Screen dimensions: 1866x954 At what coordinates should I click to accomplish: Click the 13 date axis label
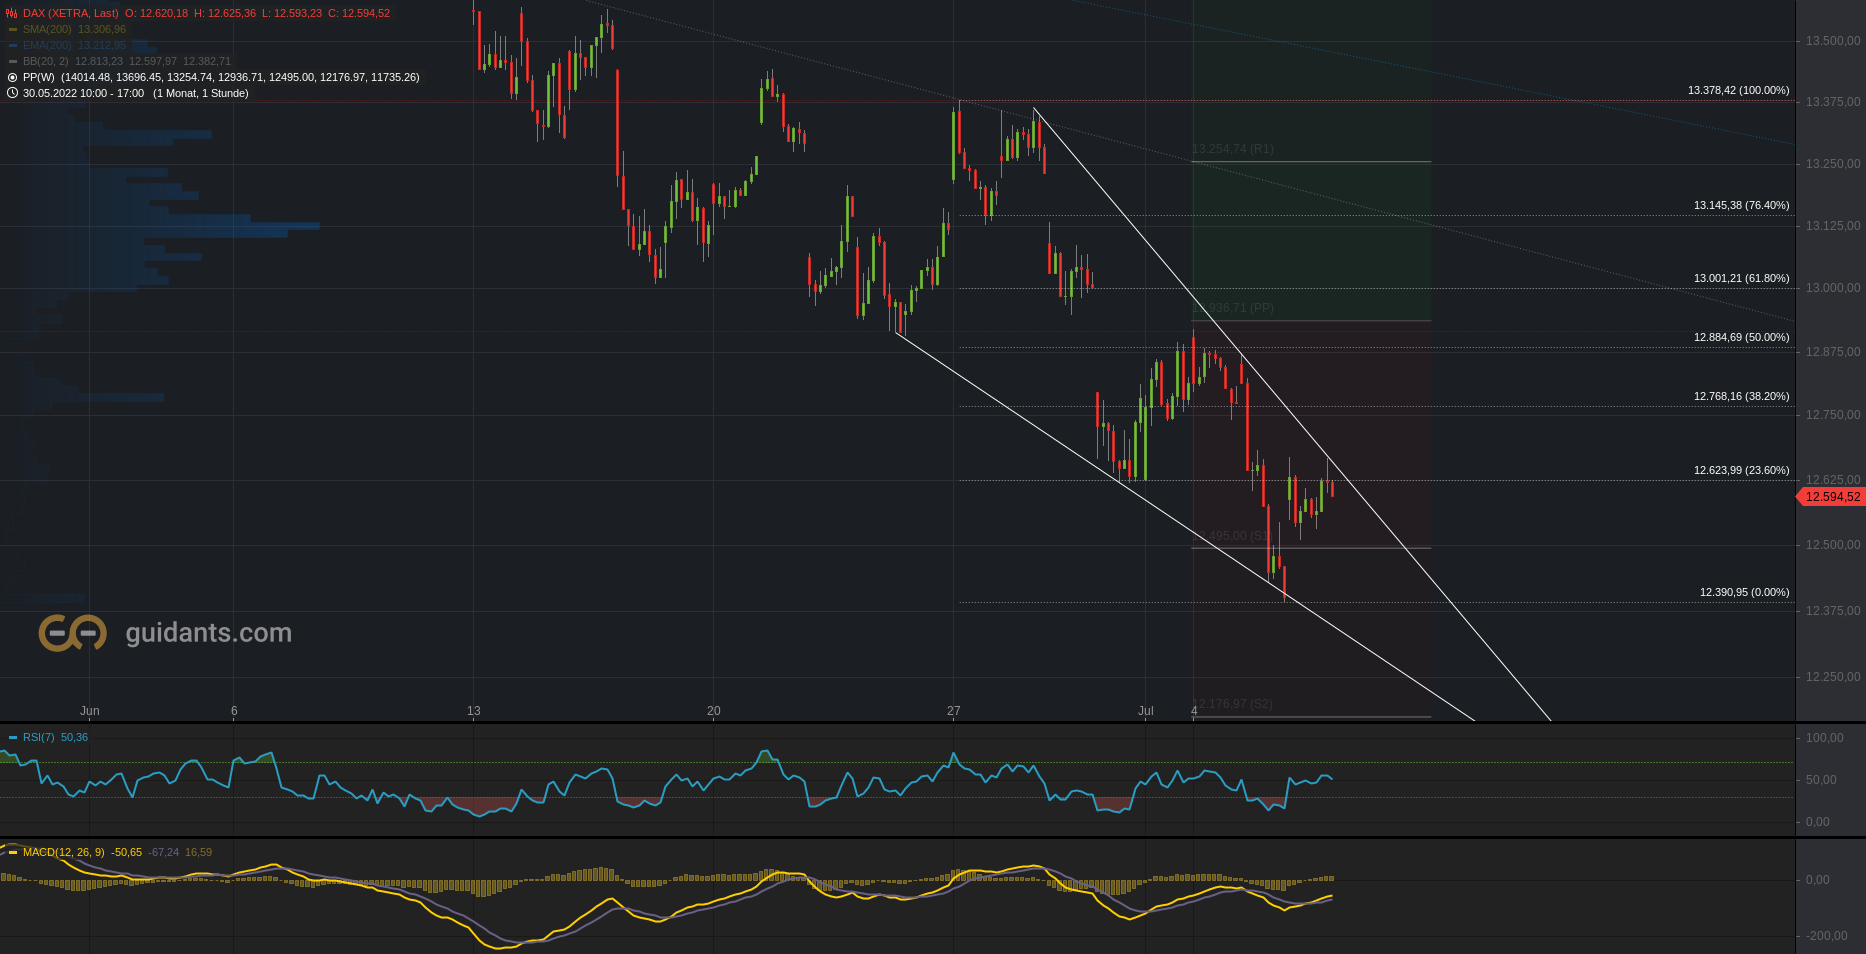coord(474,711)
